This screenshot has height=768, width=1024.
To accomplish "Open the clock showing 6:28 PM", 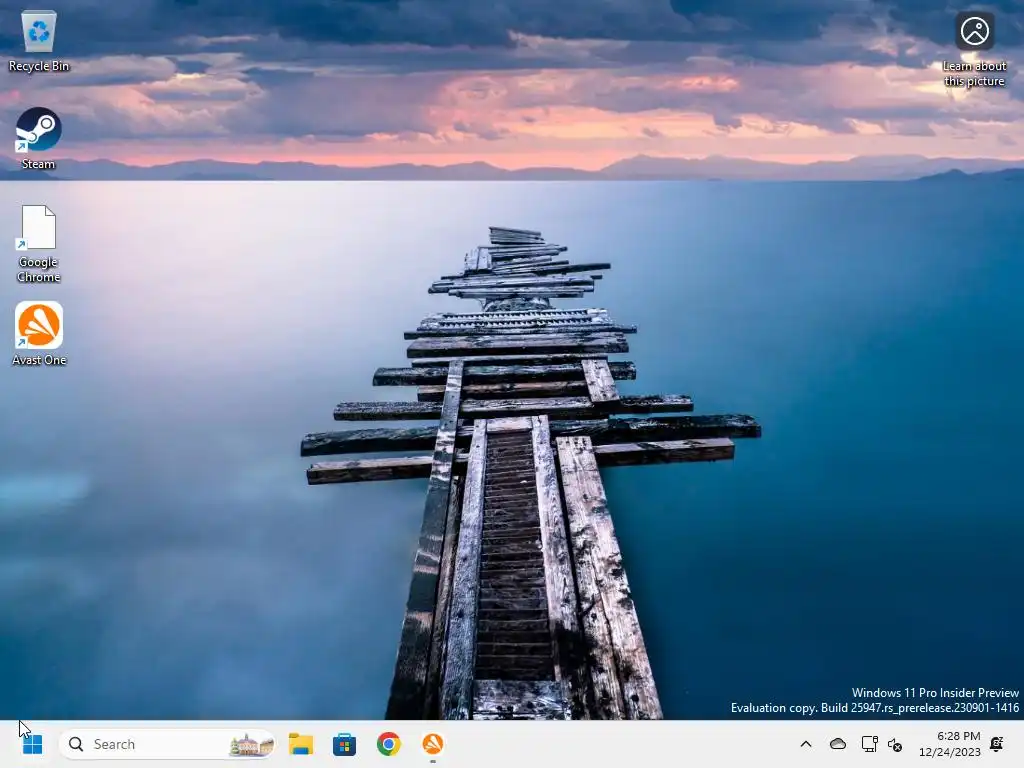I will coord(950,744).
